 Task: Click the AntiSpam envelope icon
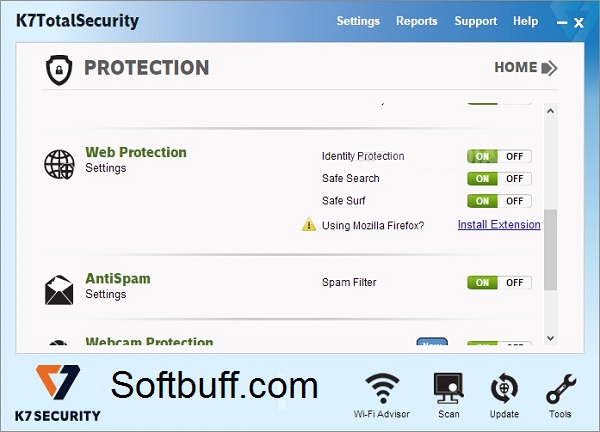pyautogui.click(x=59, y=290)
